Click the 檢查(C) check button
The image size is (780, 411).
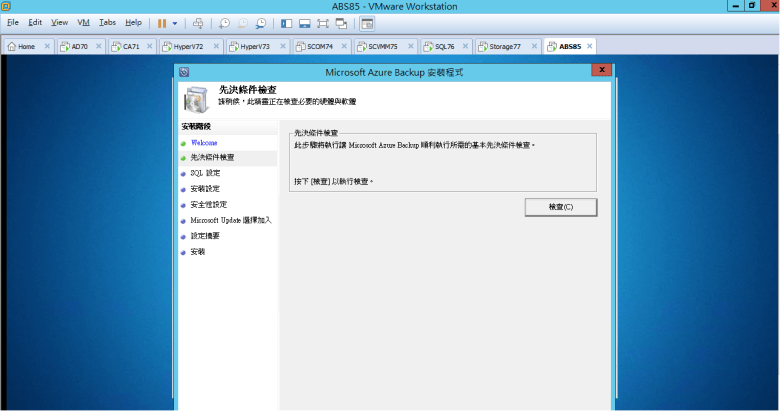pos(560,207)
